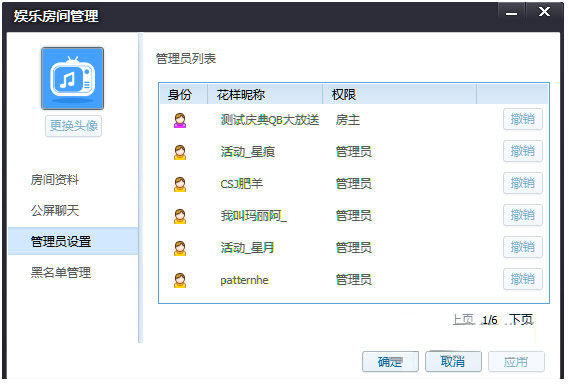Viewport: 569px width, 384px height.
Task: Click the 取消 button
Action: [x=453, y=361]
